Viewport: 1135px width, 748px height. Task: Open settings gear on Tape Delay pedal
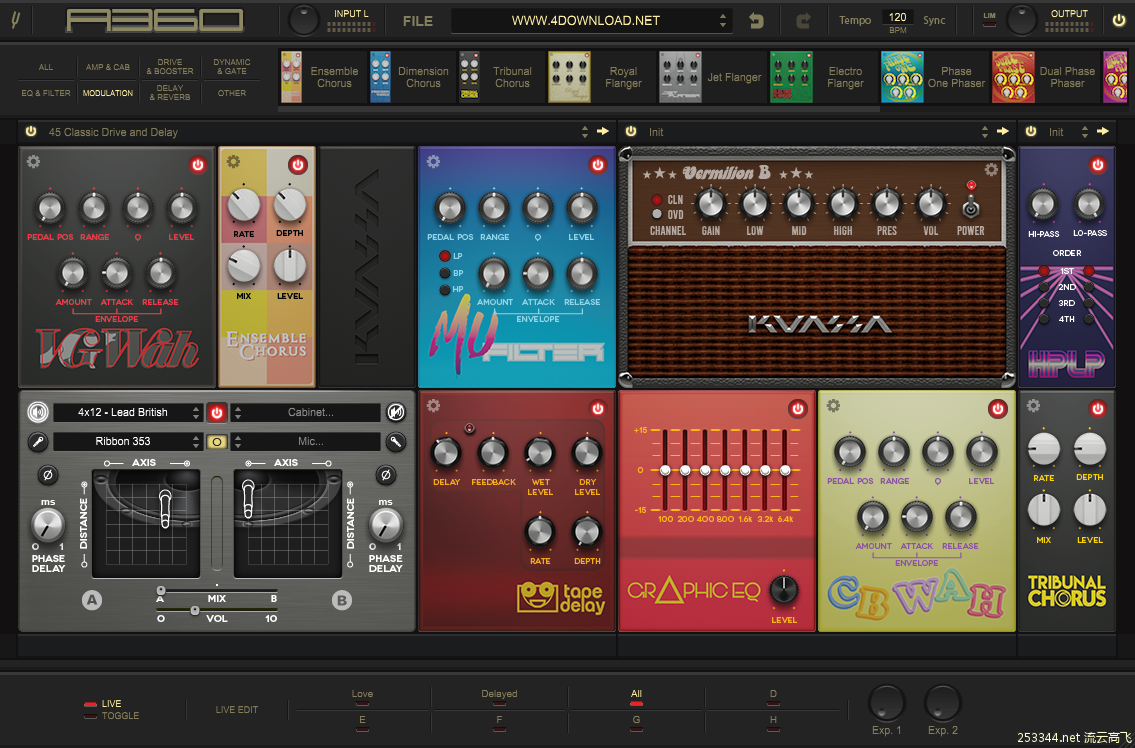[x=433, y=405]
